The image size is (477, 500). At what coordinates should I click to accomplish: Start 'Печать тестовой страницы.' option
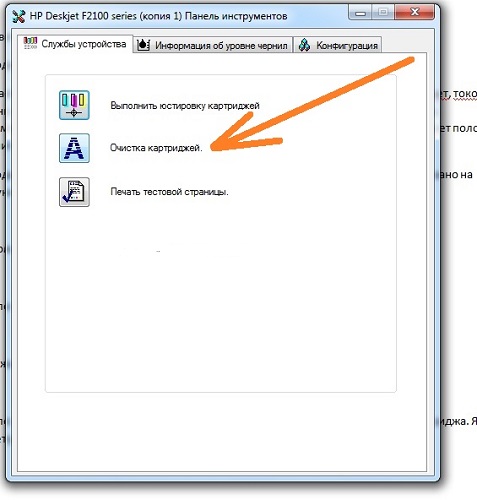169,192
